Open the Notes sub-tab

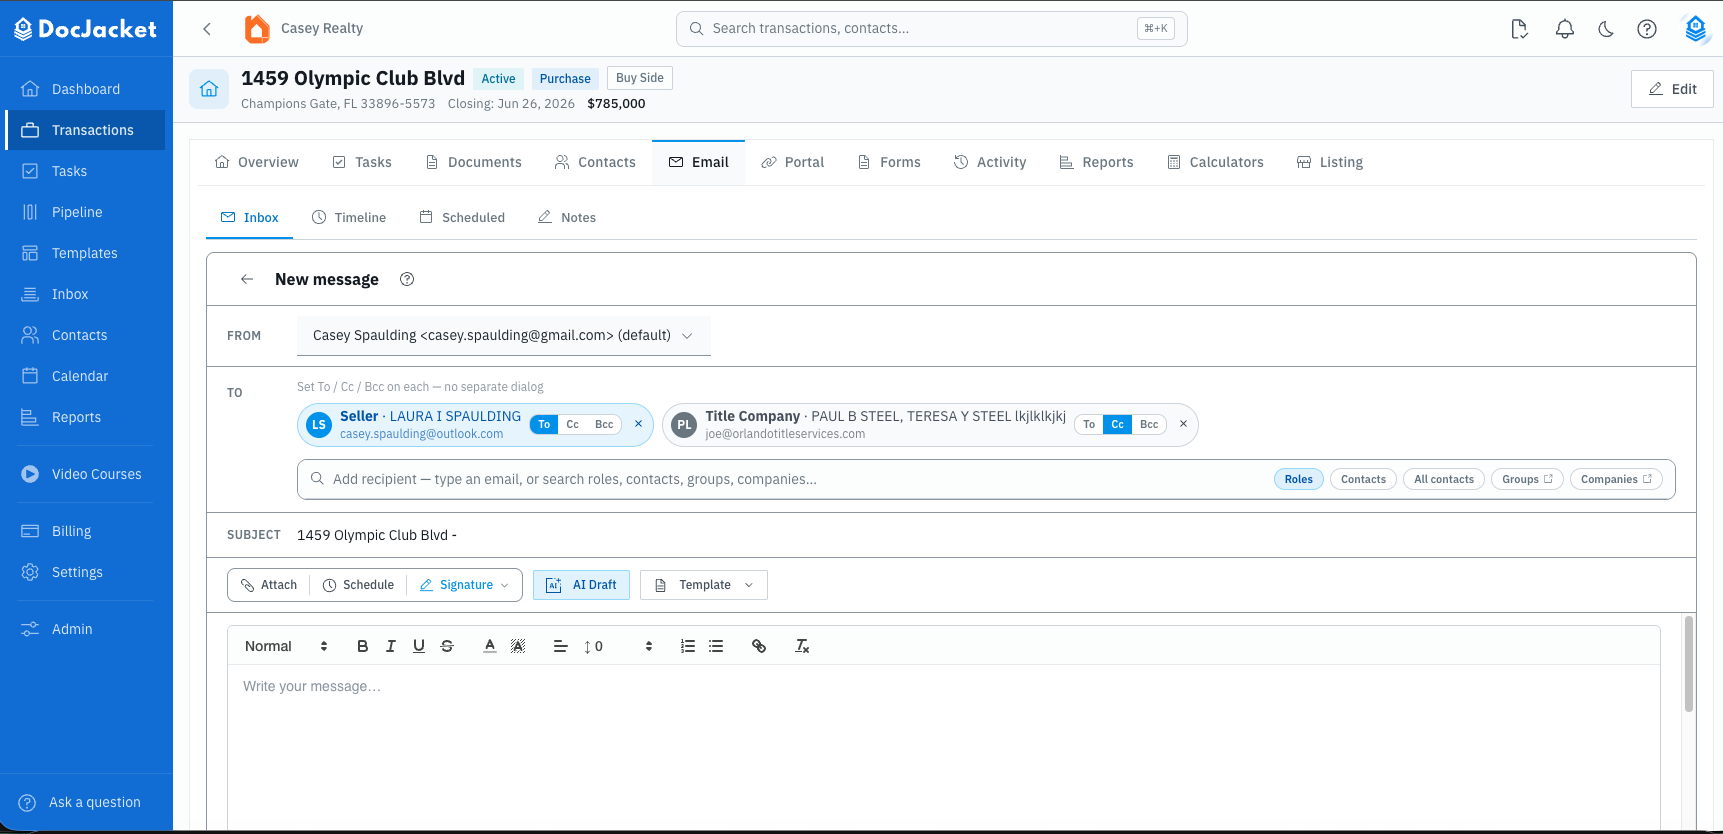coord(567,217)
